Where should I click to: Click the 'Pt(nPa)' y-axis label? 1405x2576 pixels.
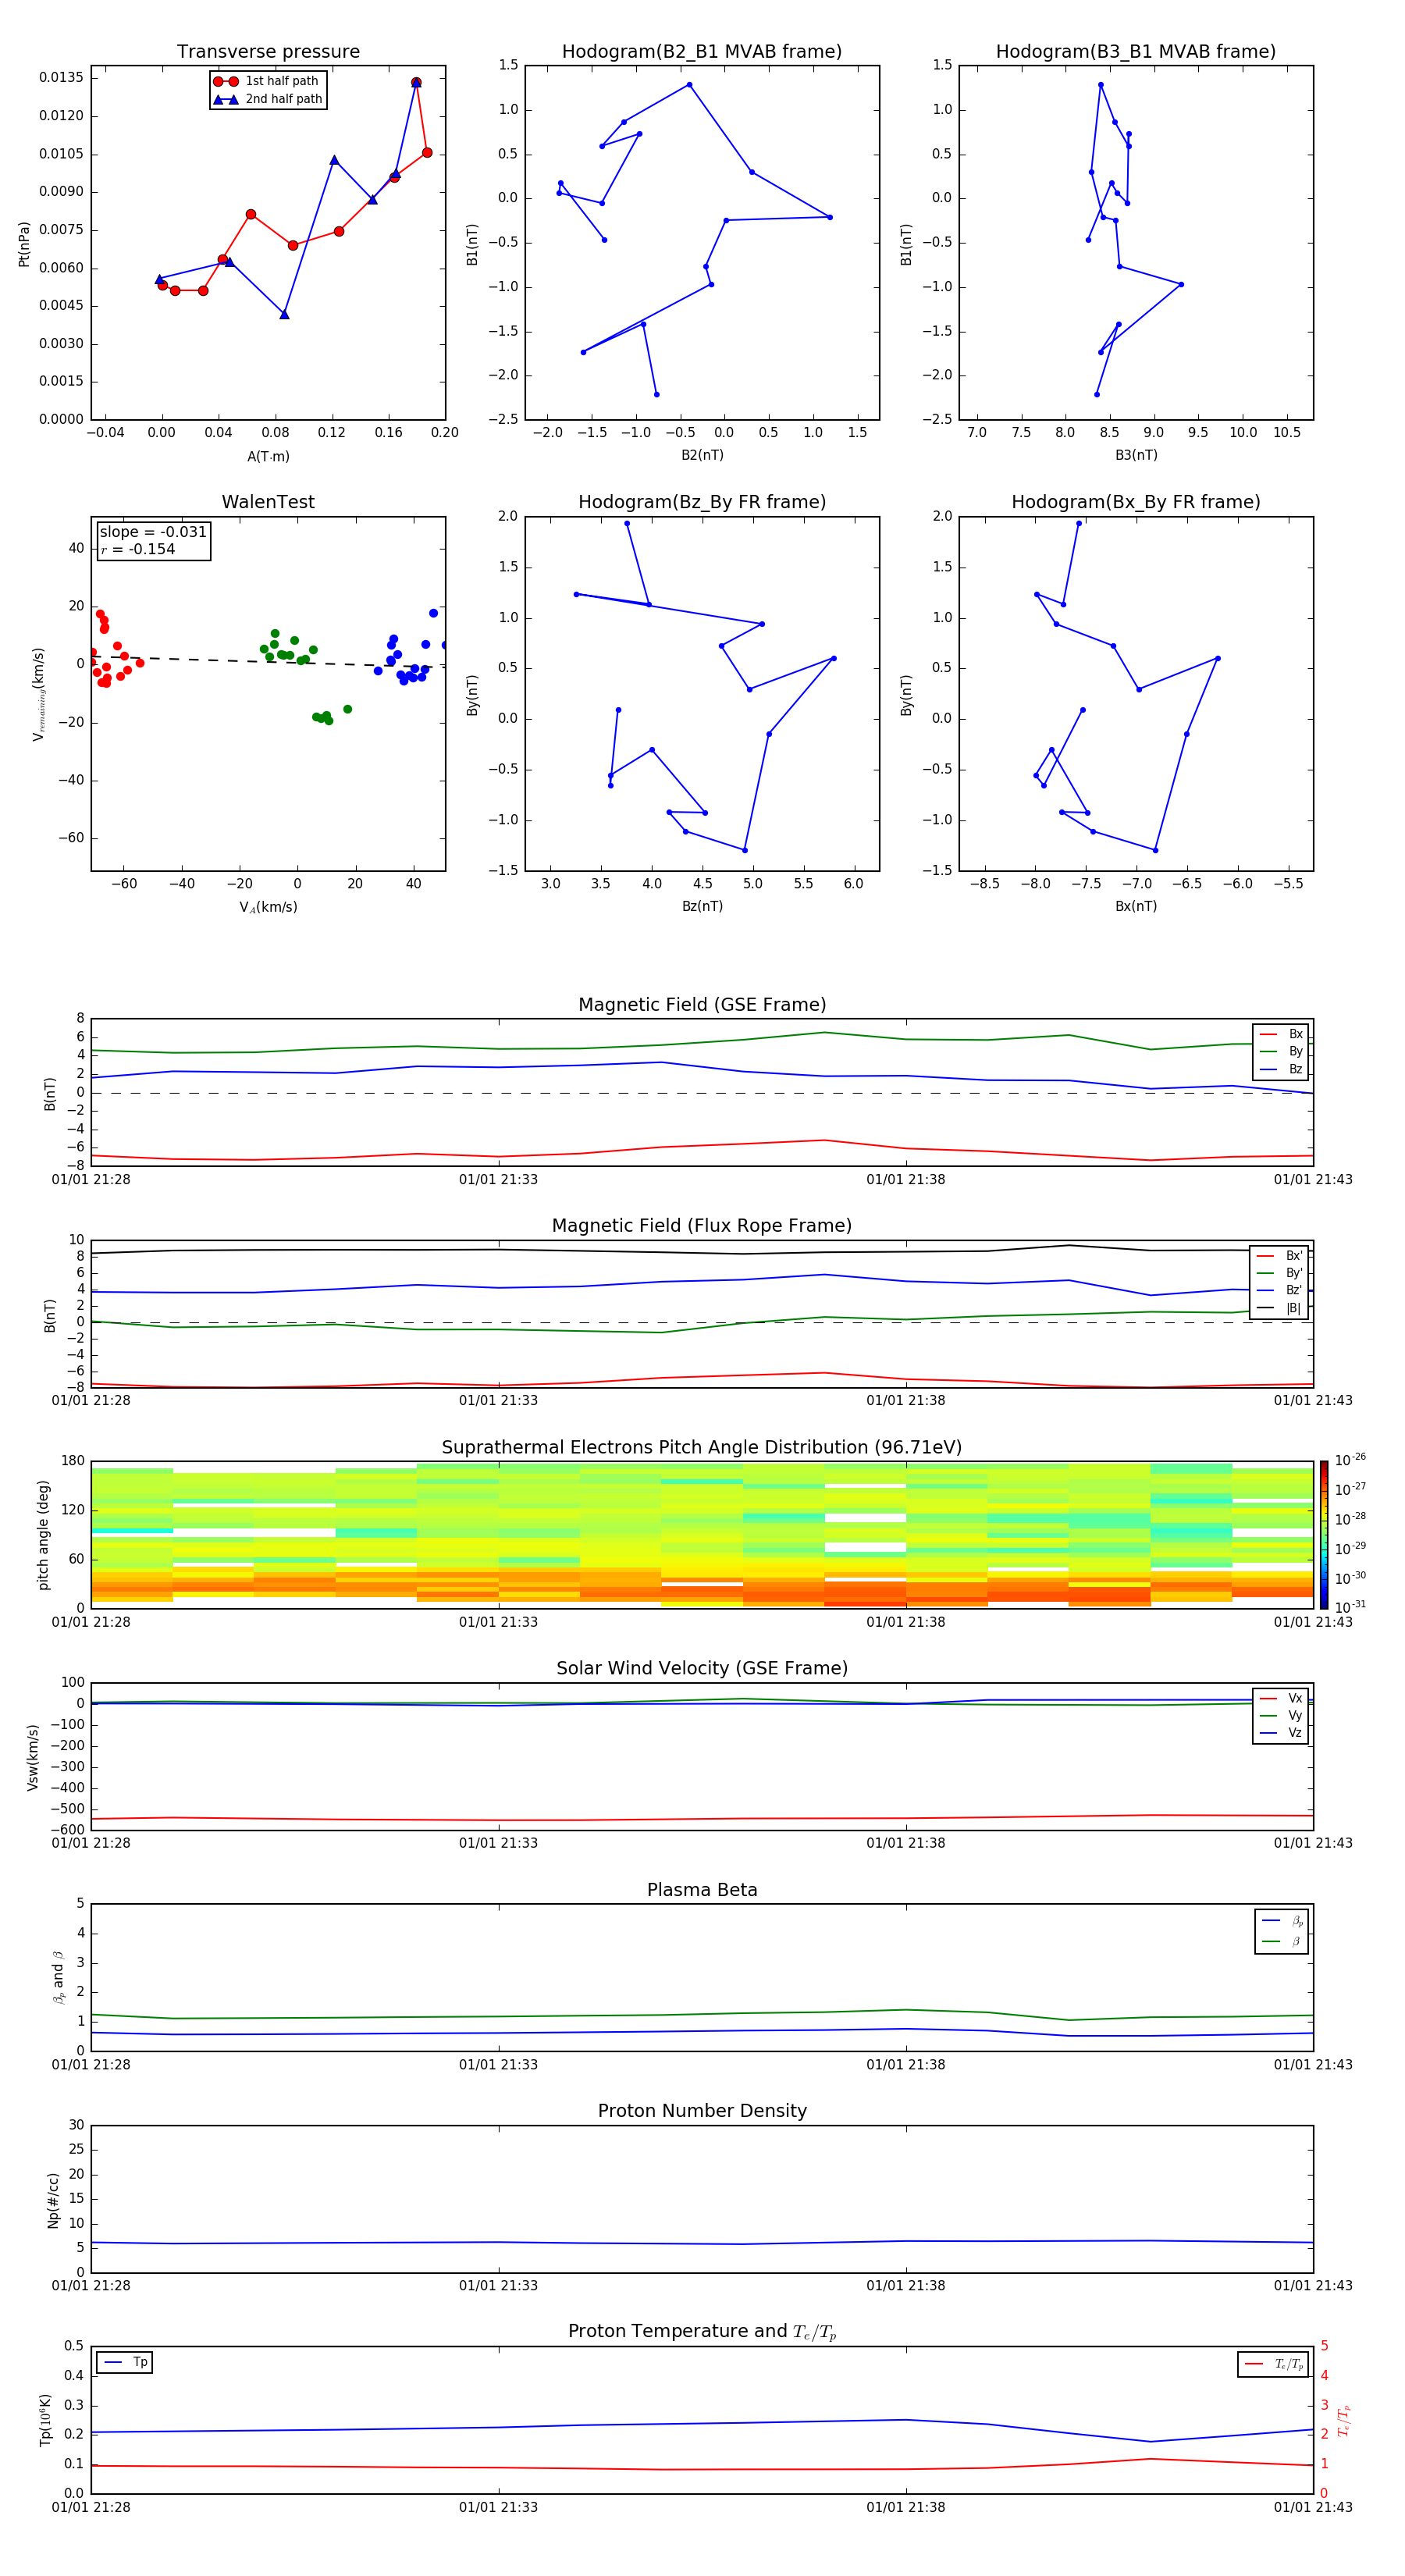(24, 244)
